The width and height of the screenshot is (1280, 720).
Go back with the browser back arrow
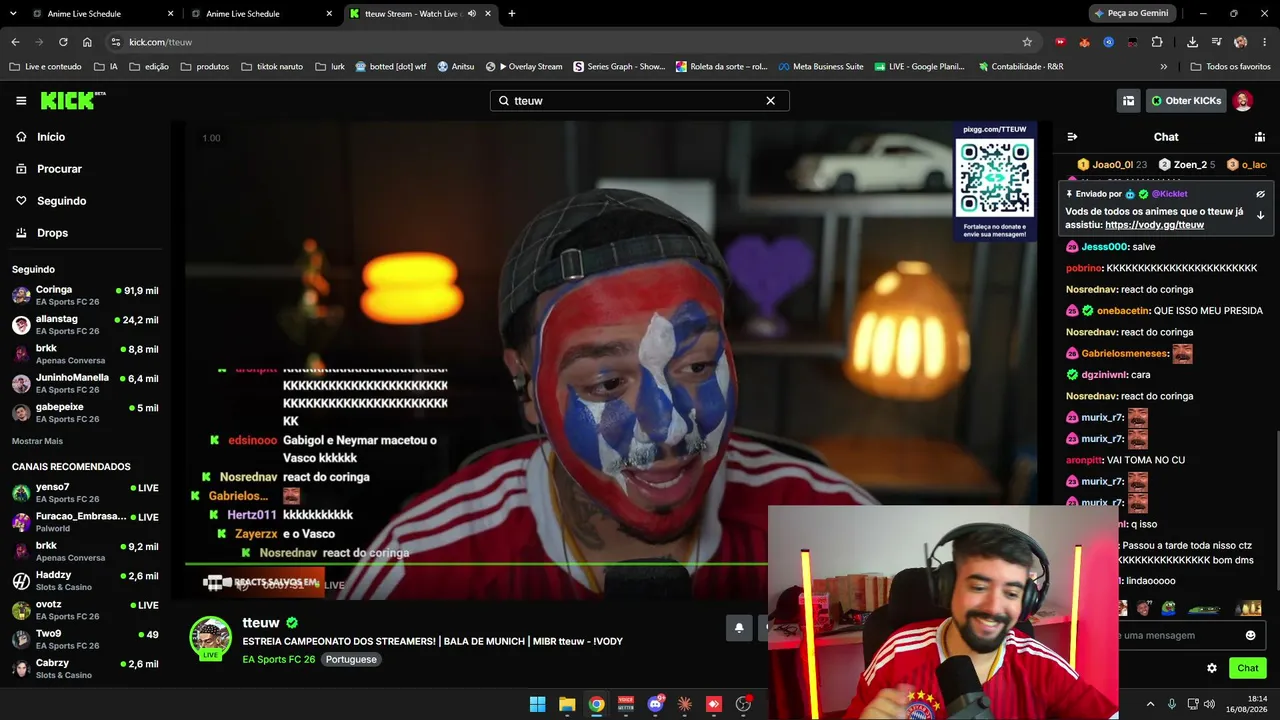pos(15,42)
